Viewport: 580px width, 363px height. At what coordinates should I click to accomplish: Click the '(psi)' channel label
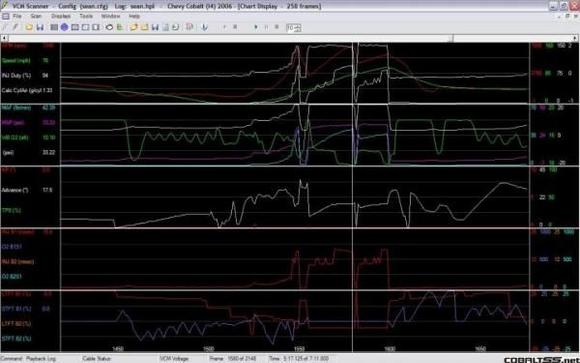[8, 152]
